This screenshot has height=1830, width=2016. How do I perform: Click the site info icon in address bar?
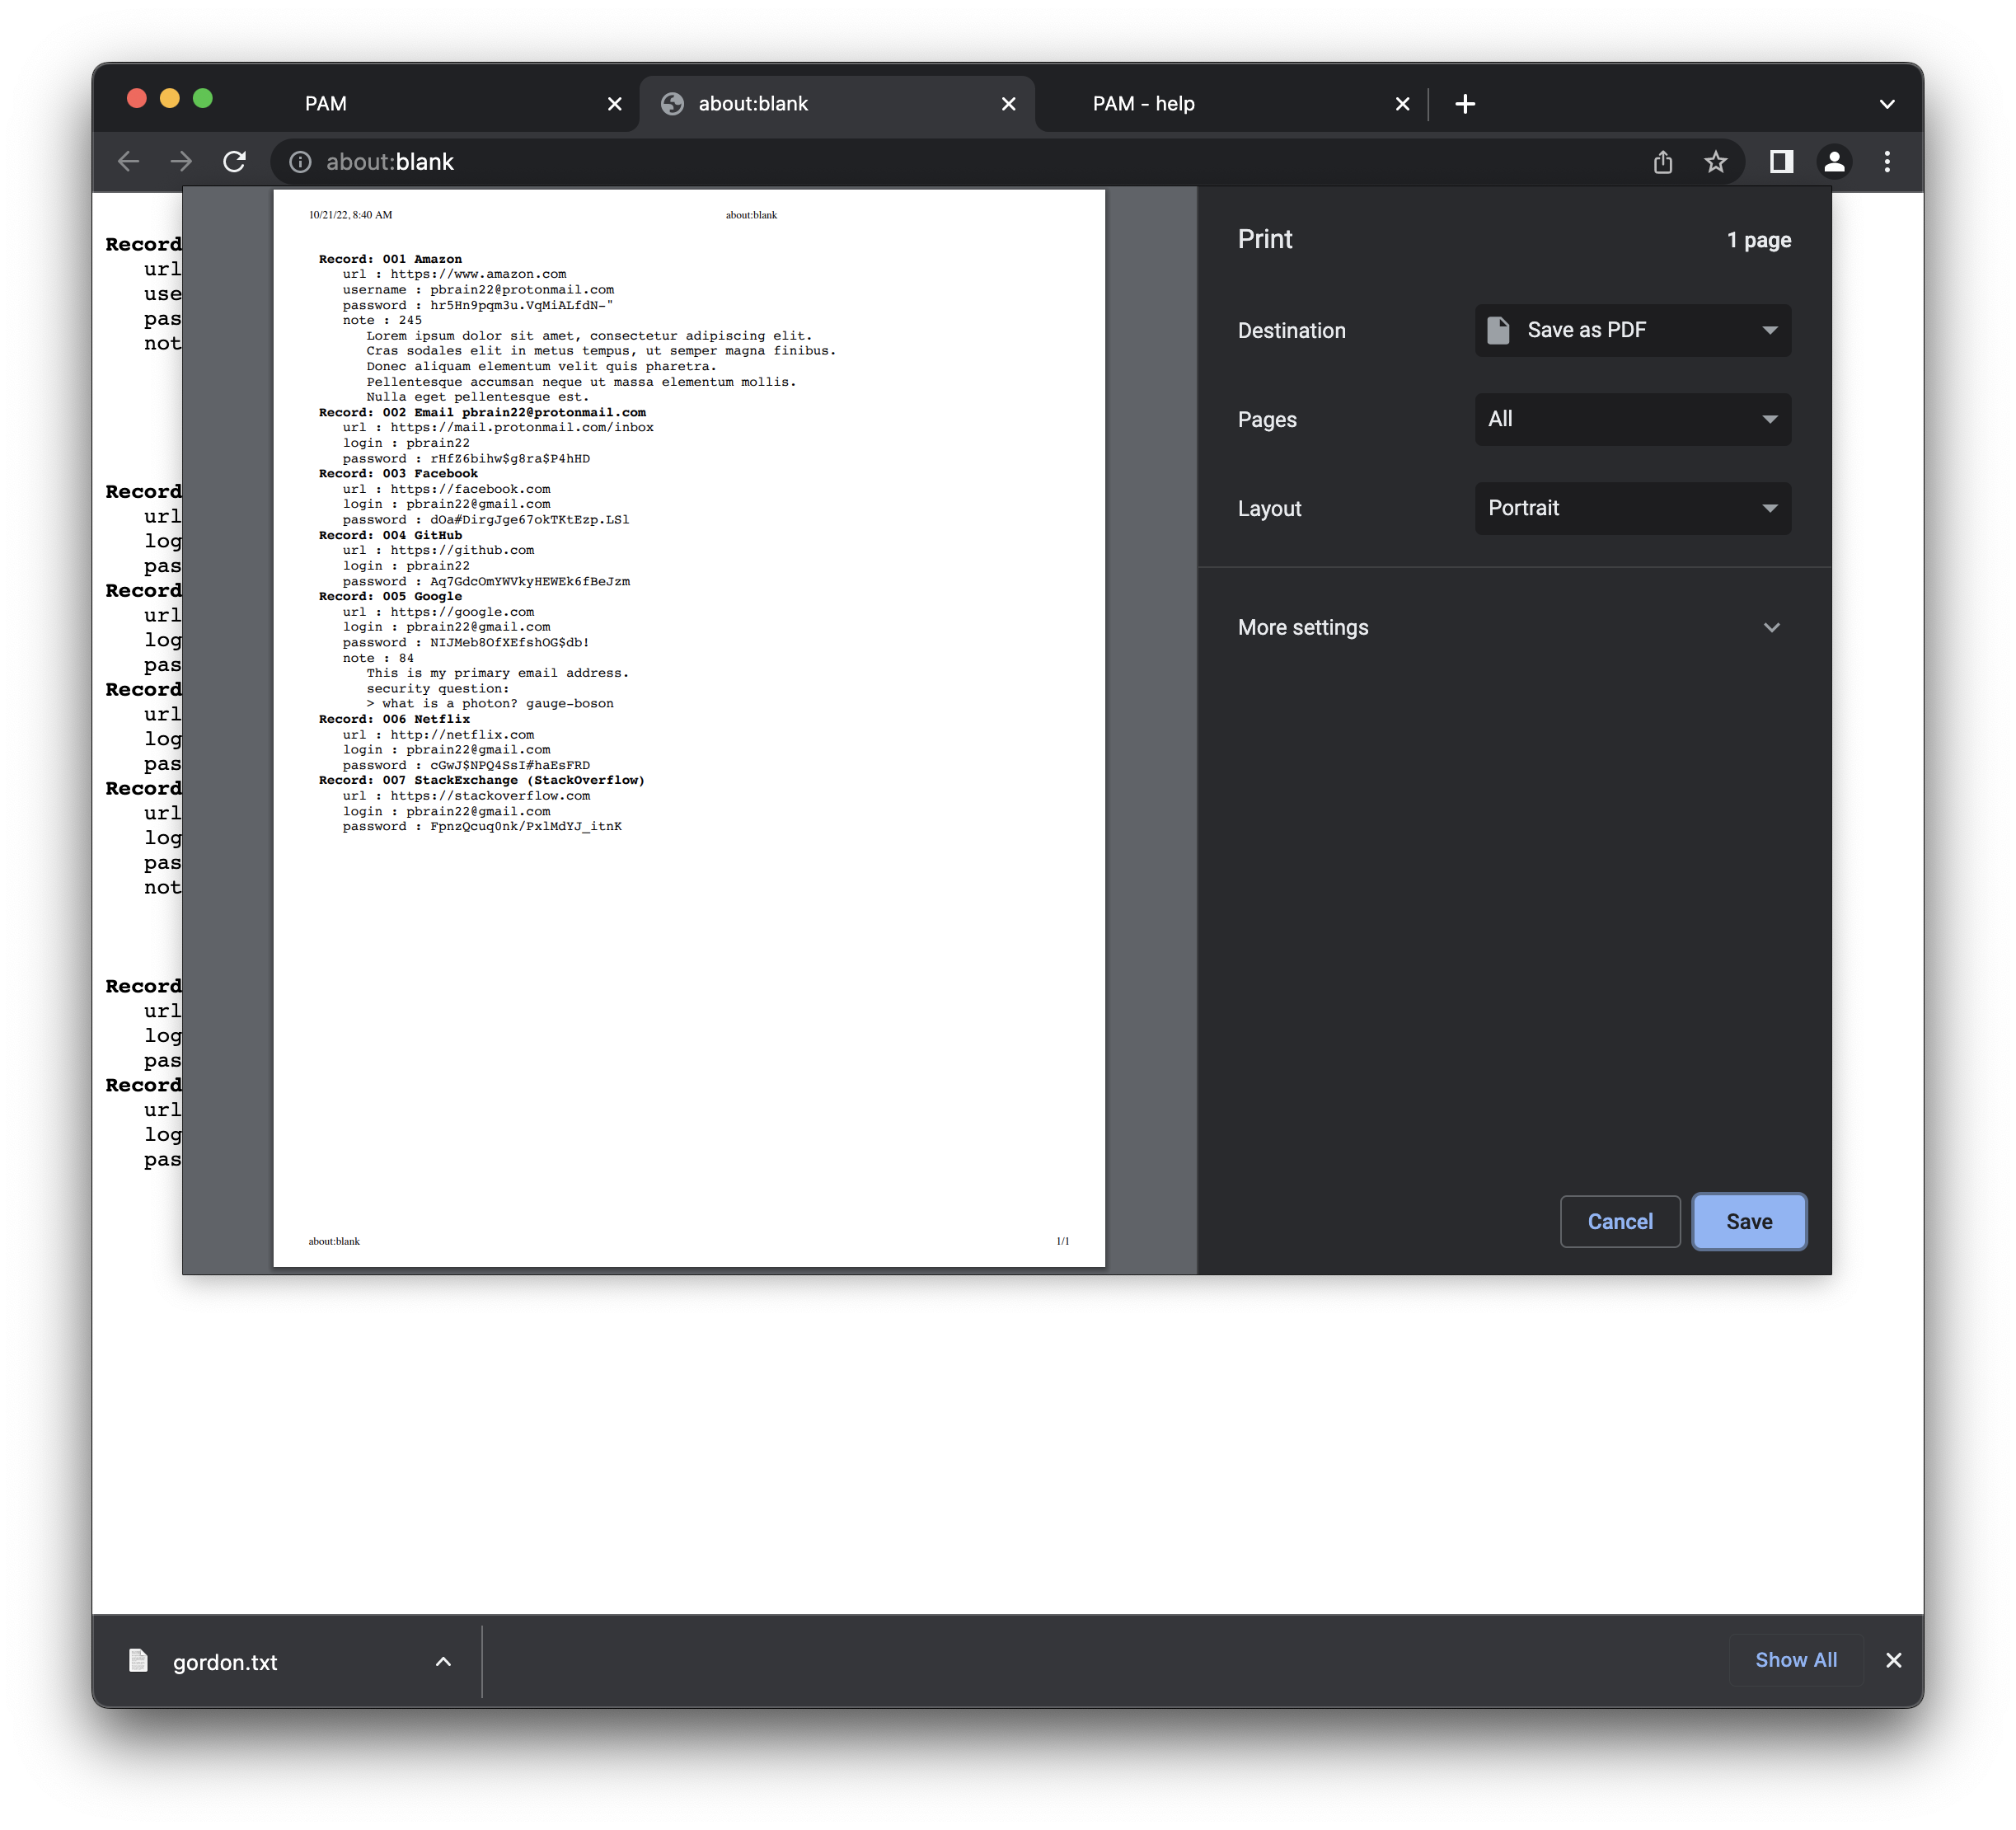[300, 162]
